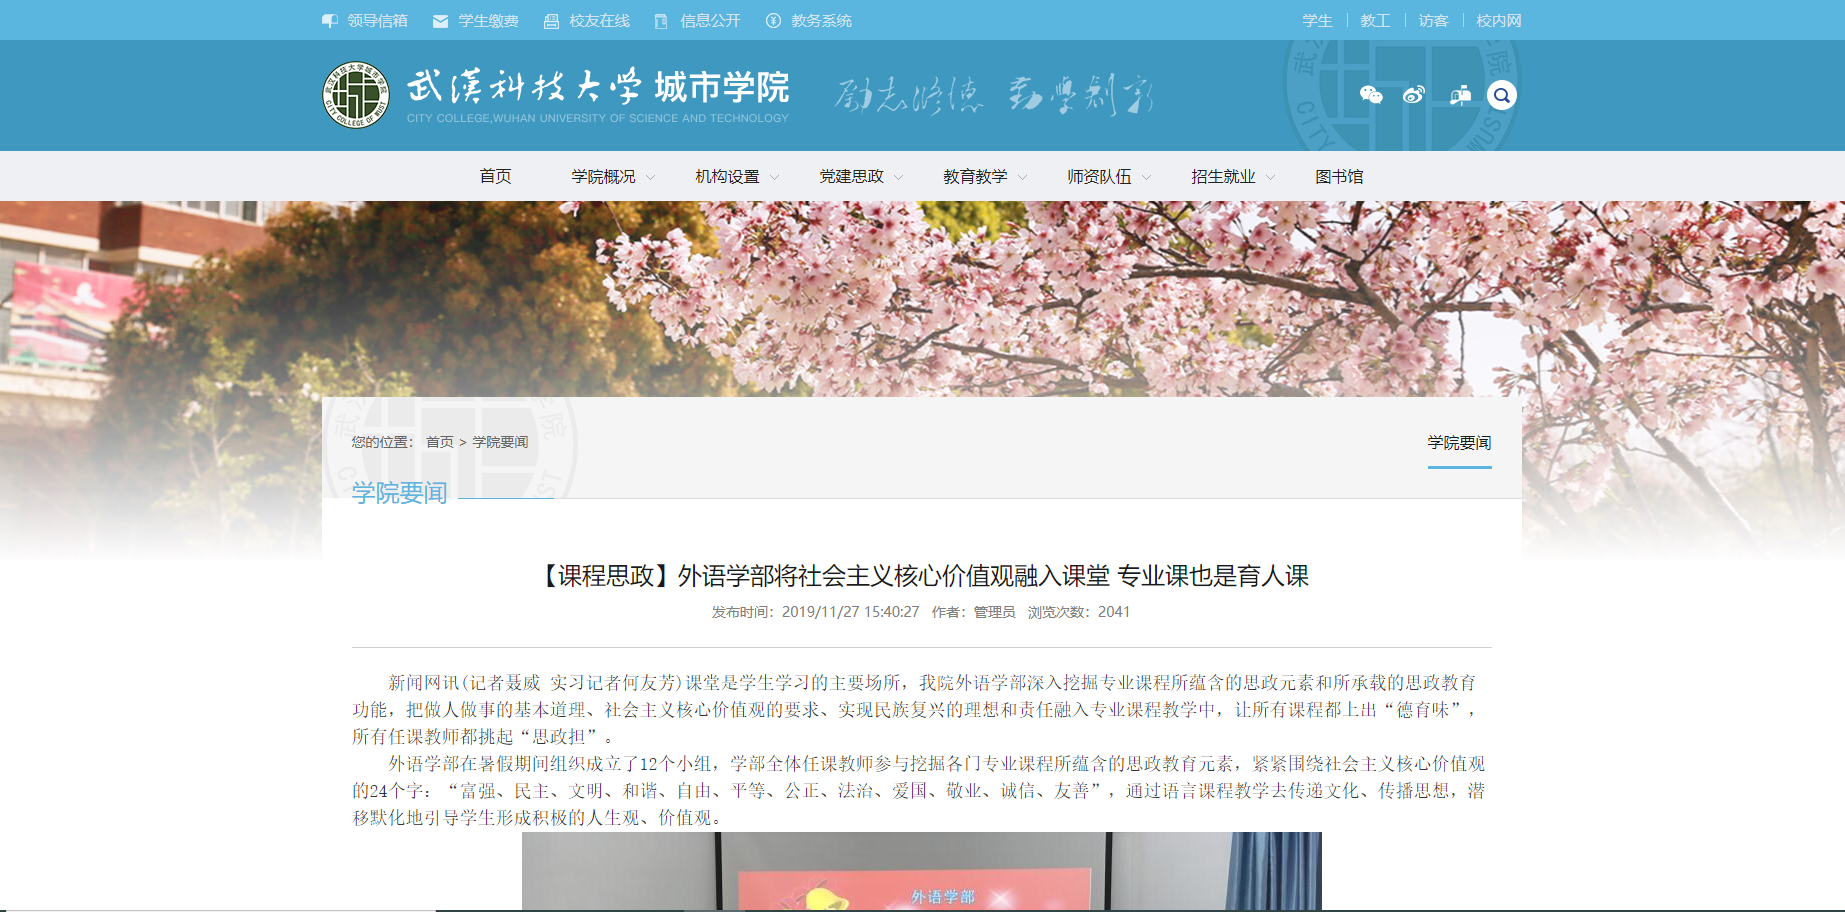Click the 教务系统 circle icon

pos(773,21)
